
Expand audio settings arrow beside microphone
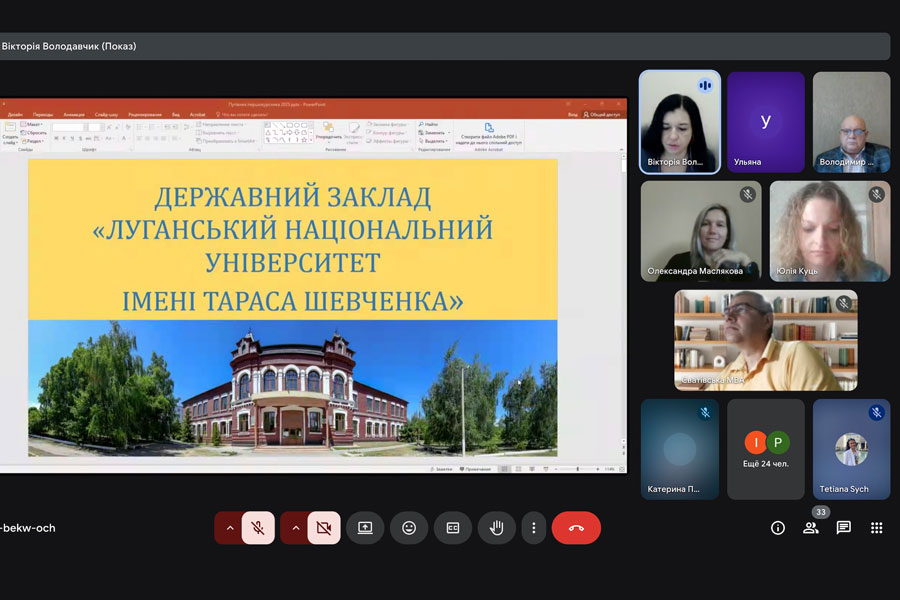point(230,528)
